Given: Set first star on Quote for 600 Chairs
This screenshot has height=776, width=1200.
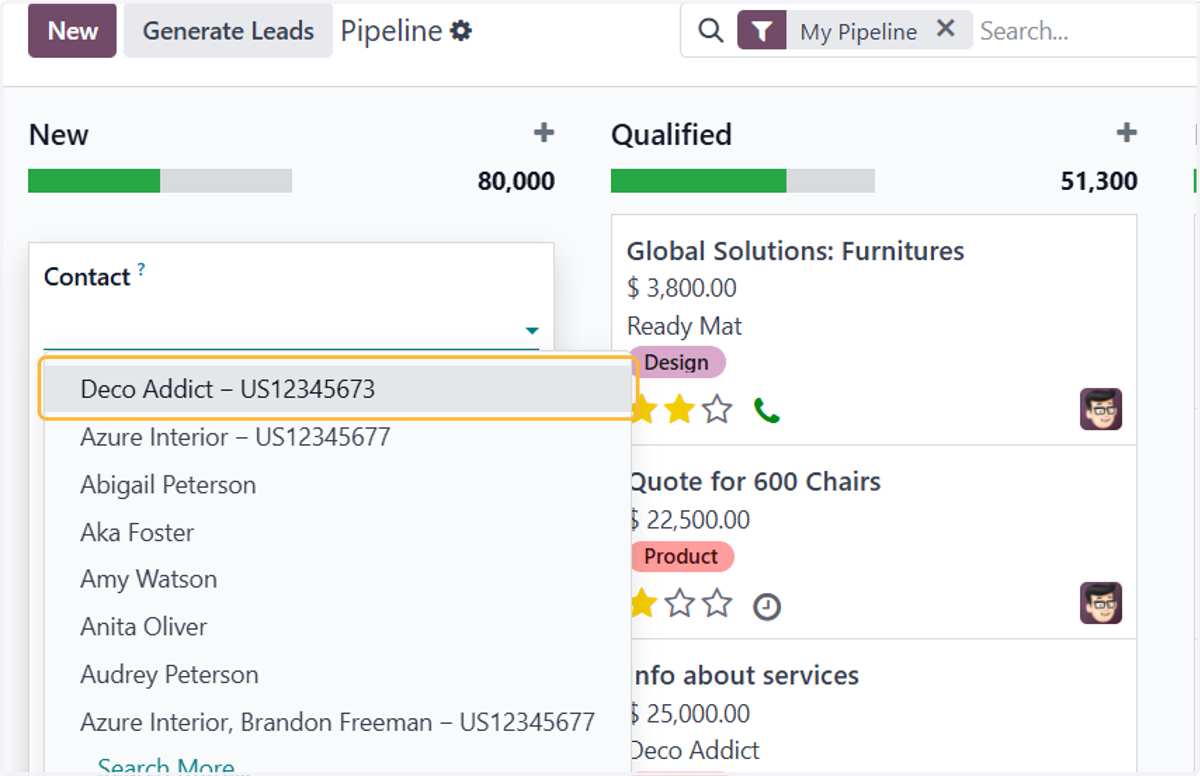Looking at the screenshot, I should click(642, 604).
